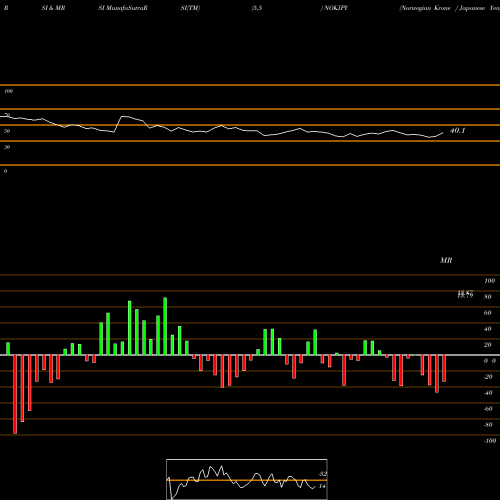Click the 40.1 RSI value label
The height and width of the screenshot is (500, 500).
[x=457, y=131]
